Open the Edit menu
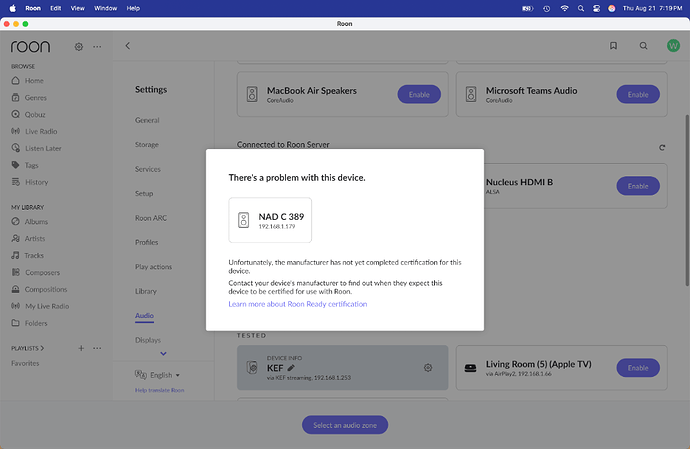690x449 pixels. click(55, 8)
